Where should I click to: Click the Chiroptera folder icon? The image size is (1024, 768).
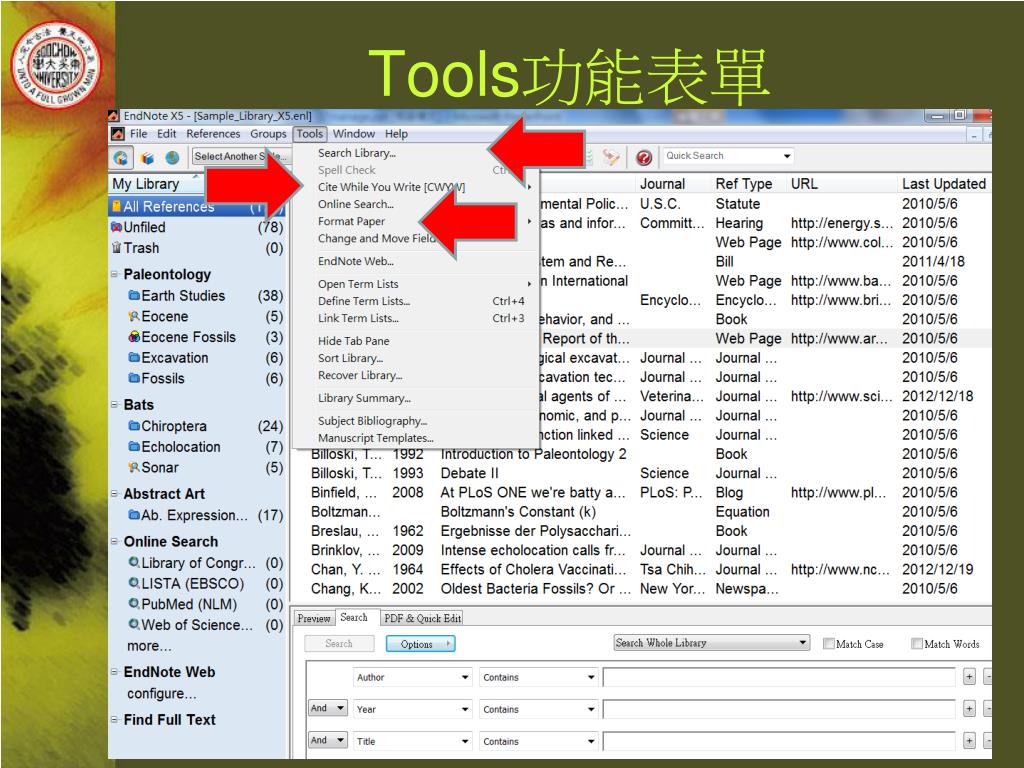click(135, 426)
